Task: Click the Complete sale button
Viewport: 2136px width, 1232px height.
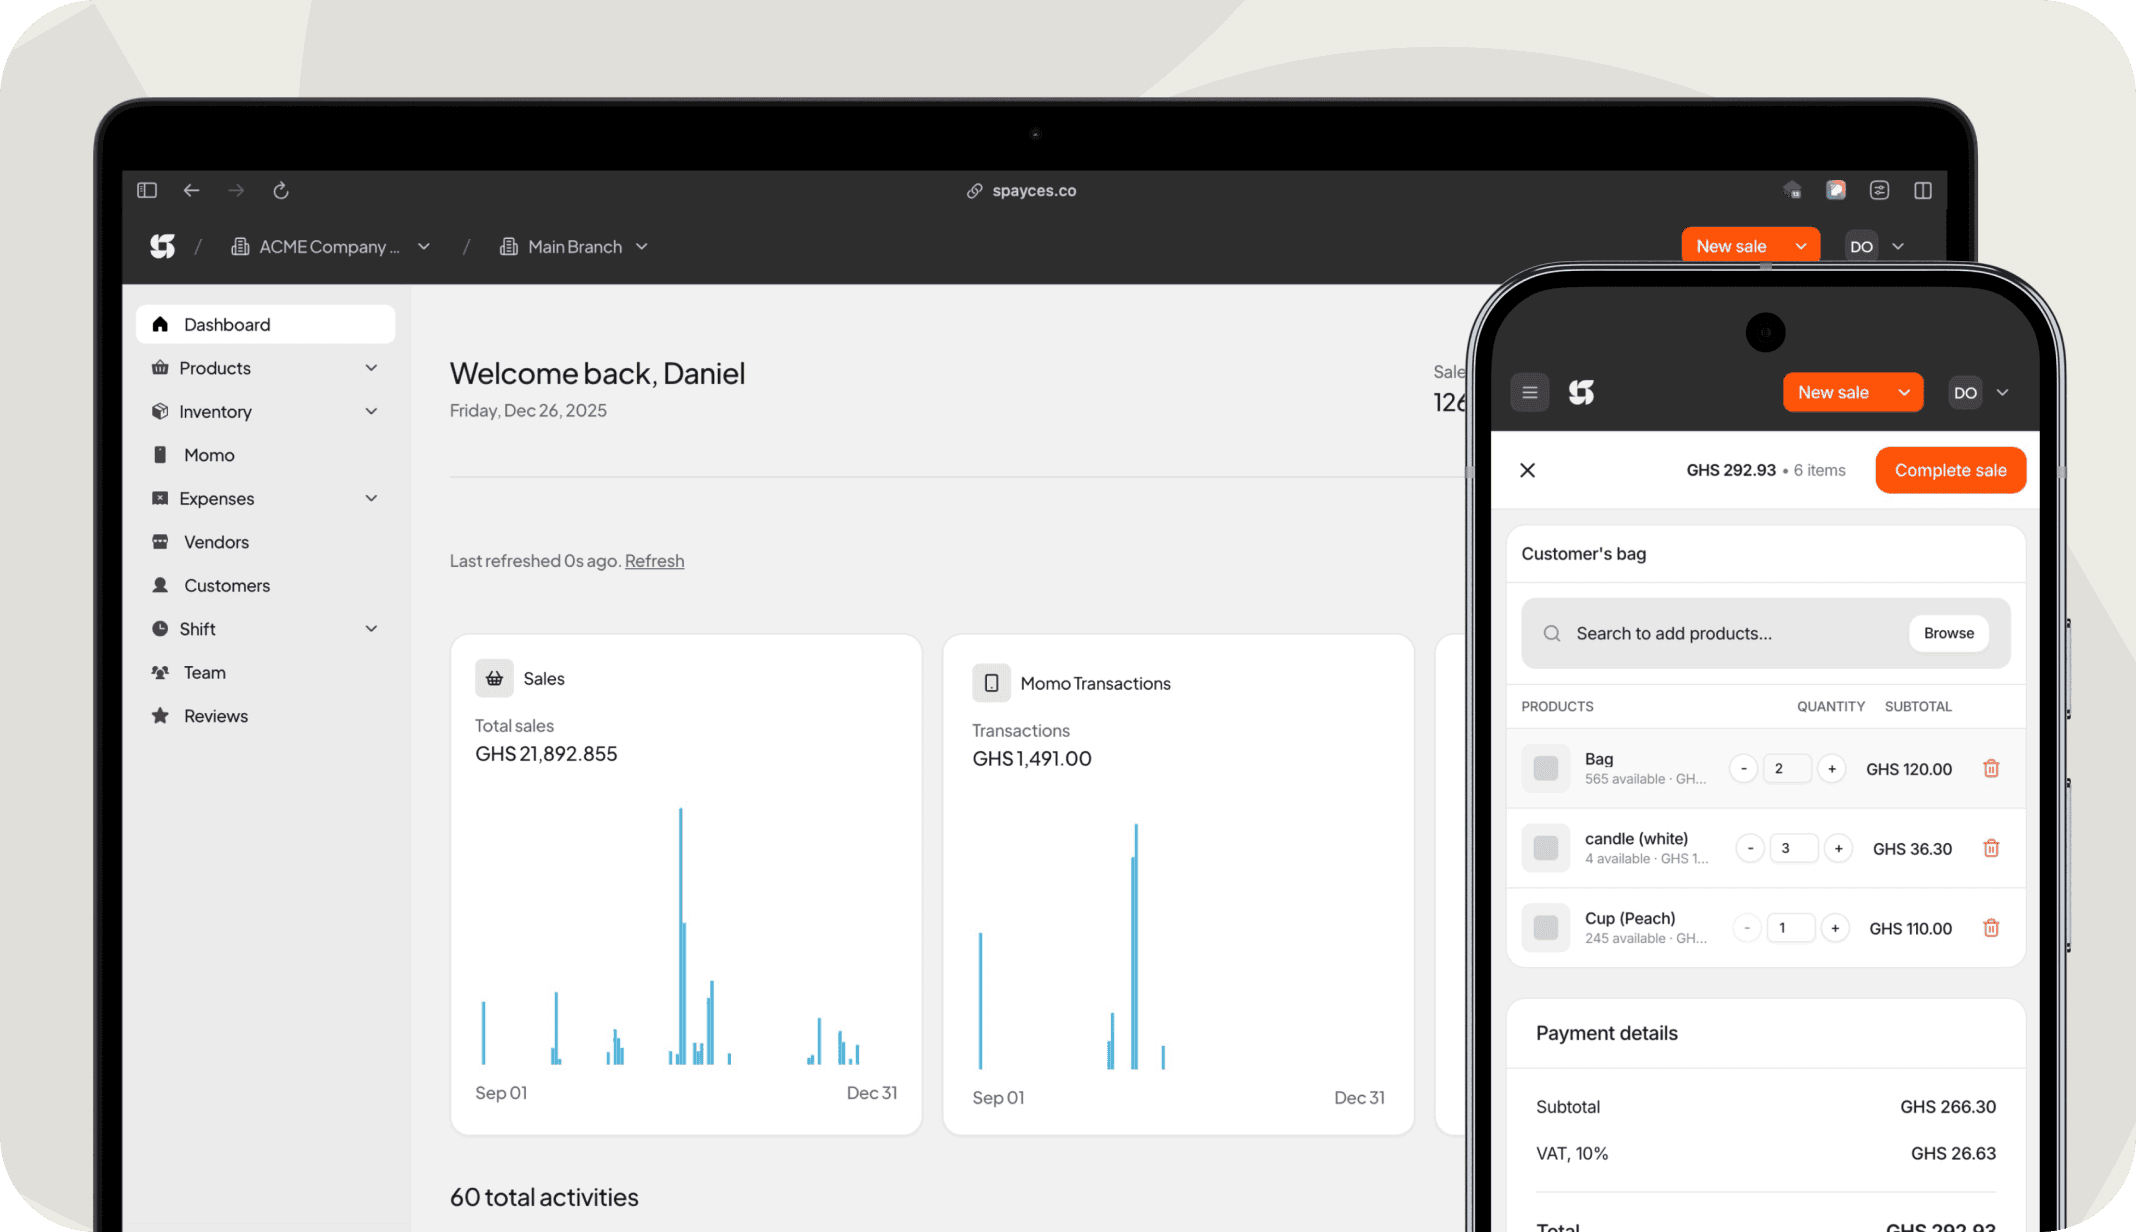Action: tap(1950, 470)
